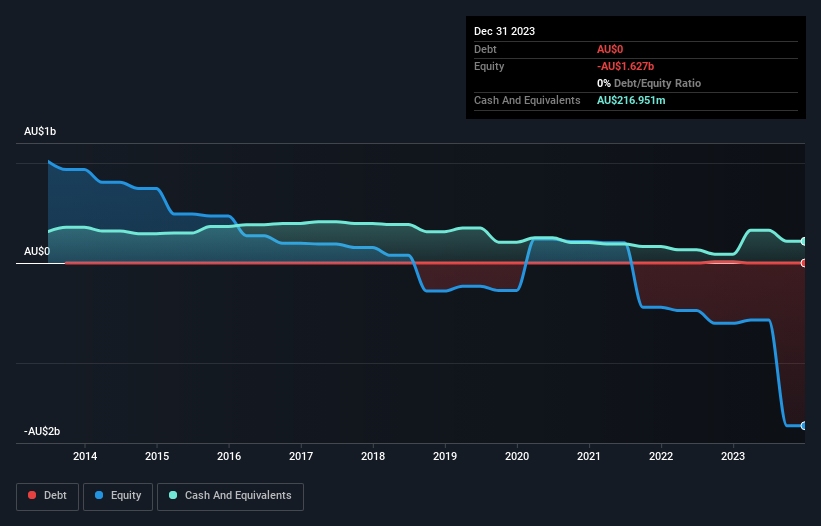The width and height of the screenshot is (821, 526).
Task: Click the 2021 x-axis label
Action: tap(589, 456)
